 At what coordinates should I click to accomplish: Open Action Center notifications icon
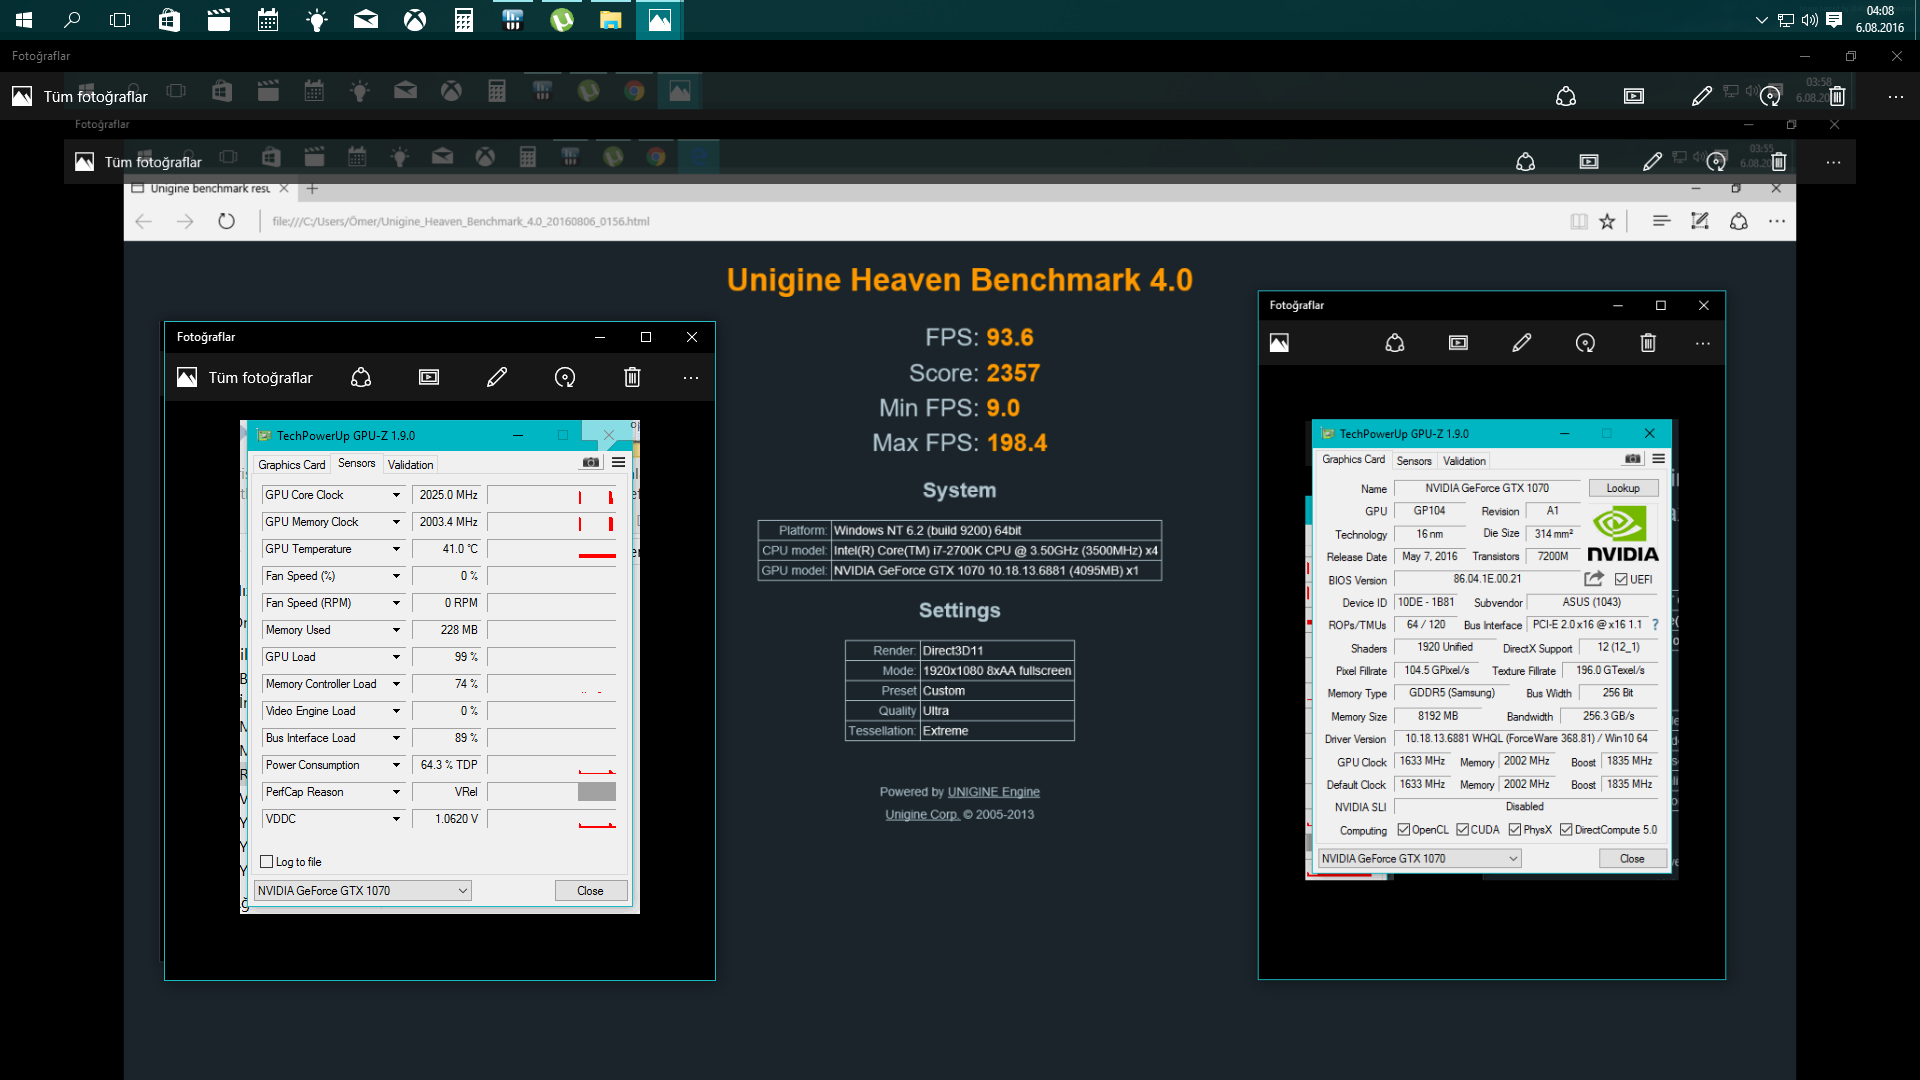(x=1834, y=20)
